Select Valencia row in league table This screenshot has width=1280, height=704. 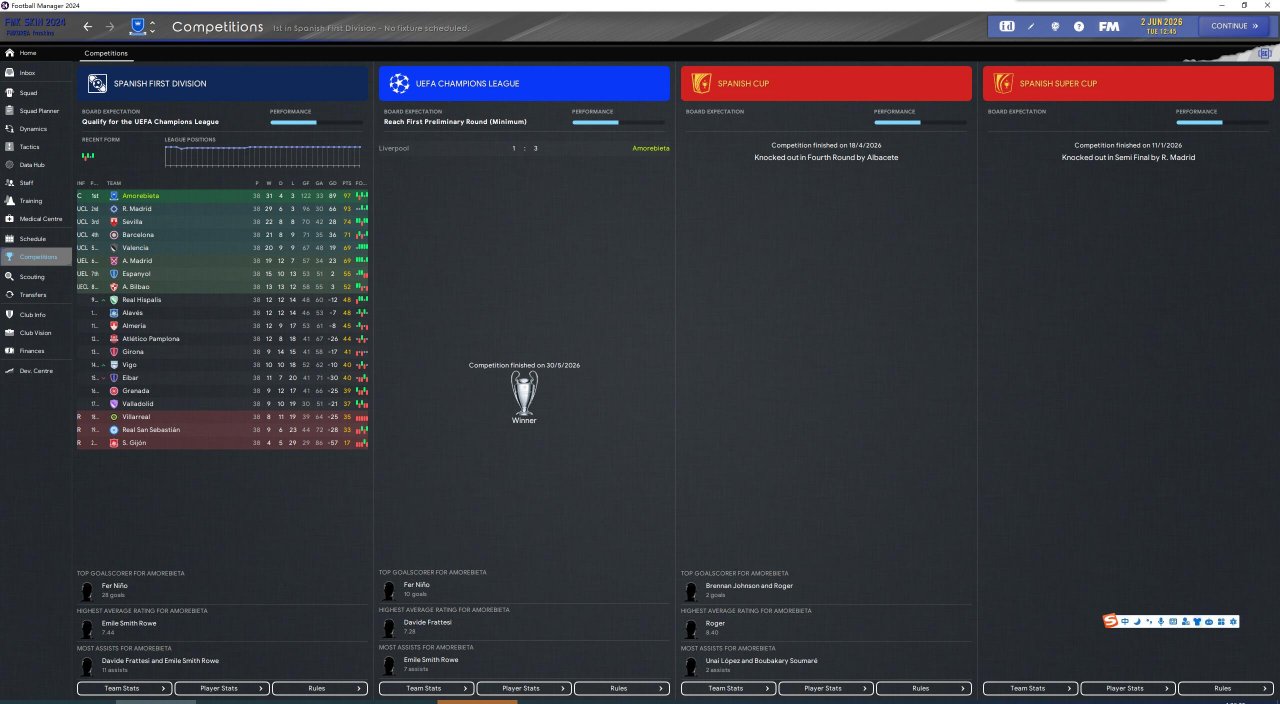[x=223, y=248]
